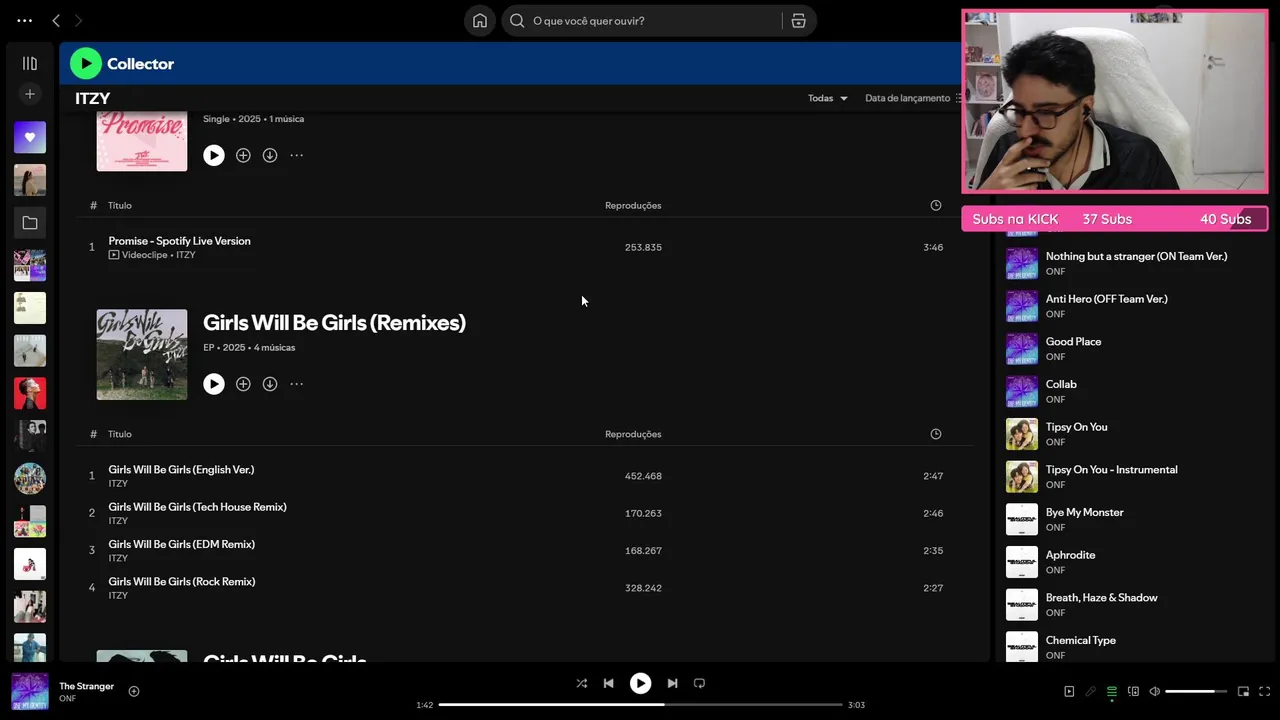Image resolution: width=1280 pixels, height=720 pixels.
Task: Open the Promise album cover art
Action: (x=142, y=141)
